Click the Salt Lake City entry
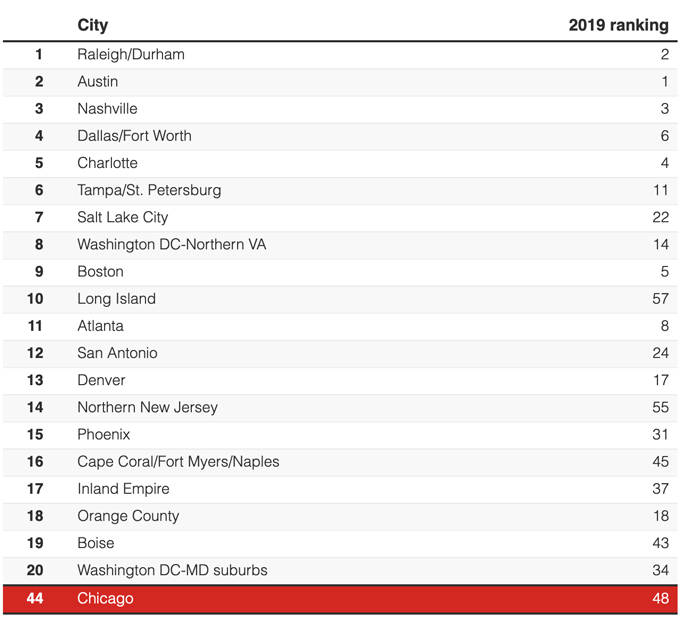 [122, 217]
